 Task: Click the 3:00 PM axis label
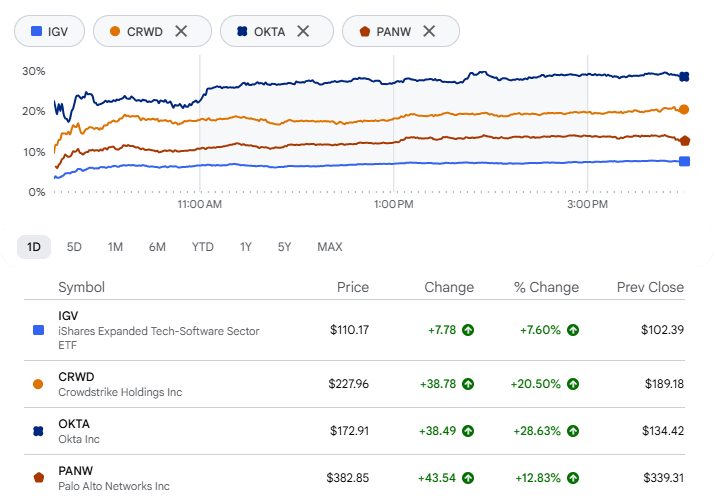(587, 204)
